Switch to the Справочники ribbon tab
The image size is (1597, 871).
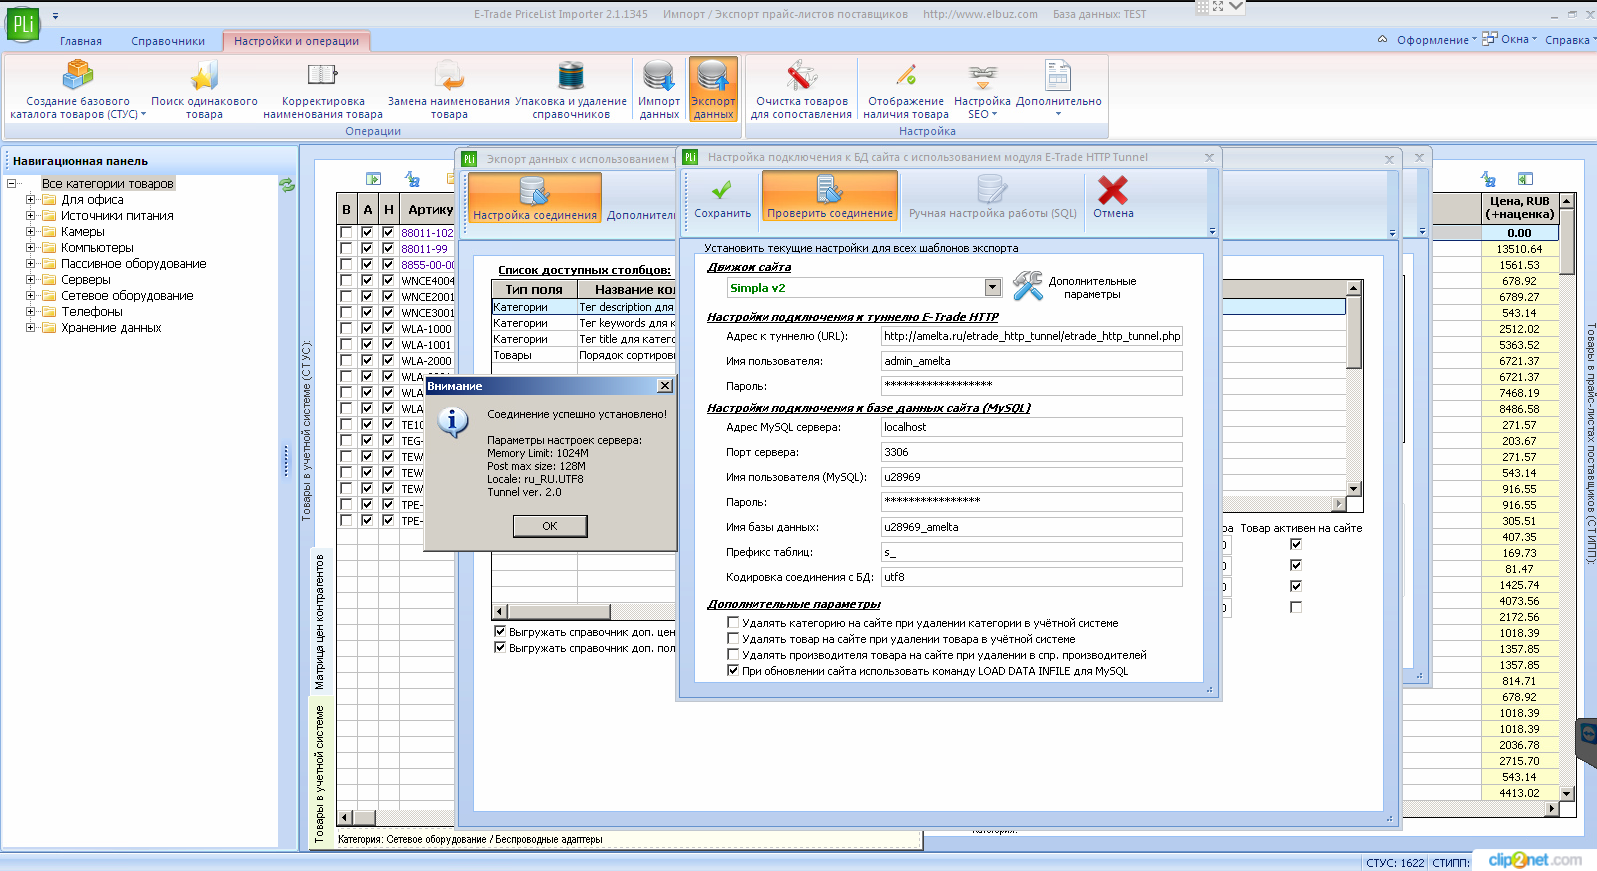pos(168,41)
